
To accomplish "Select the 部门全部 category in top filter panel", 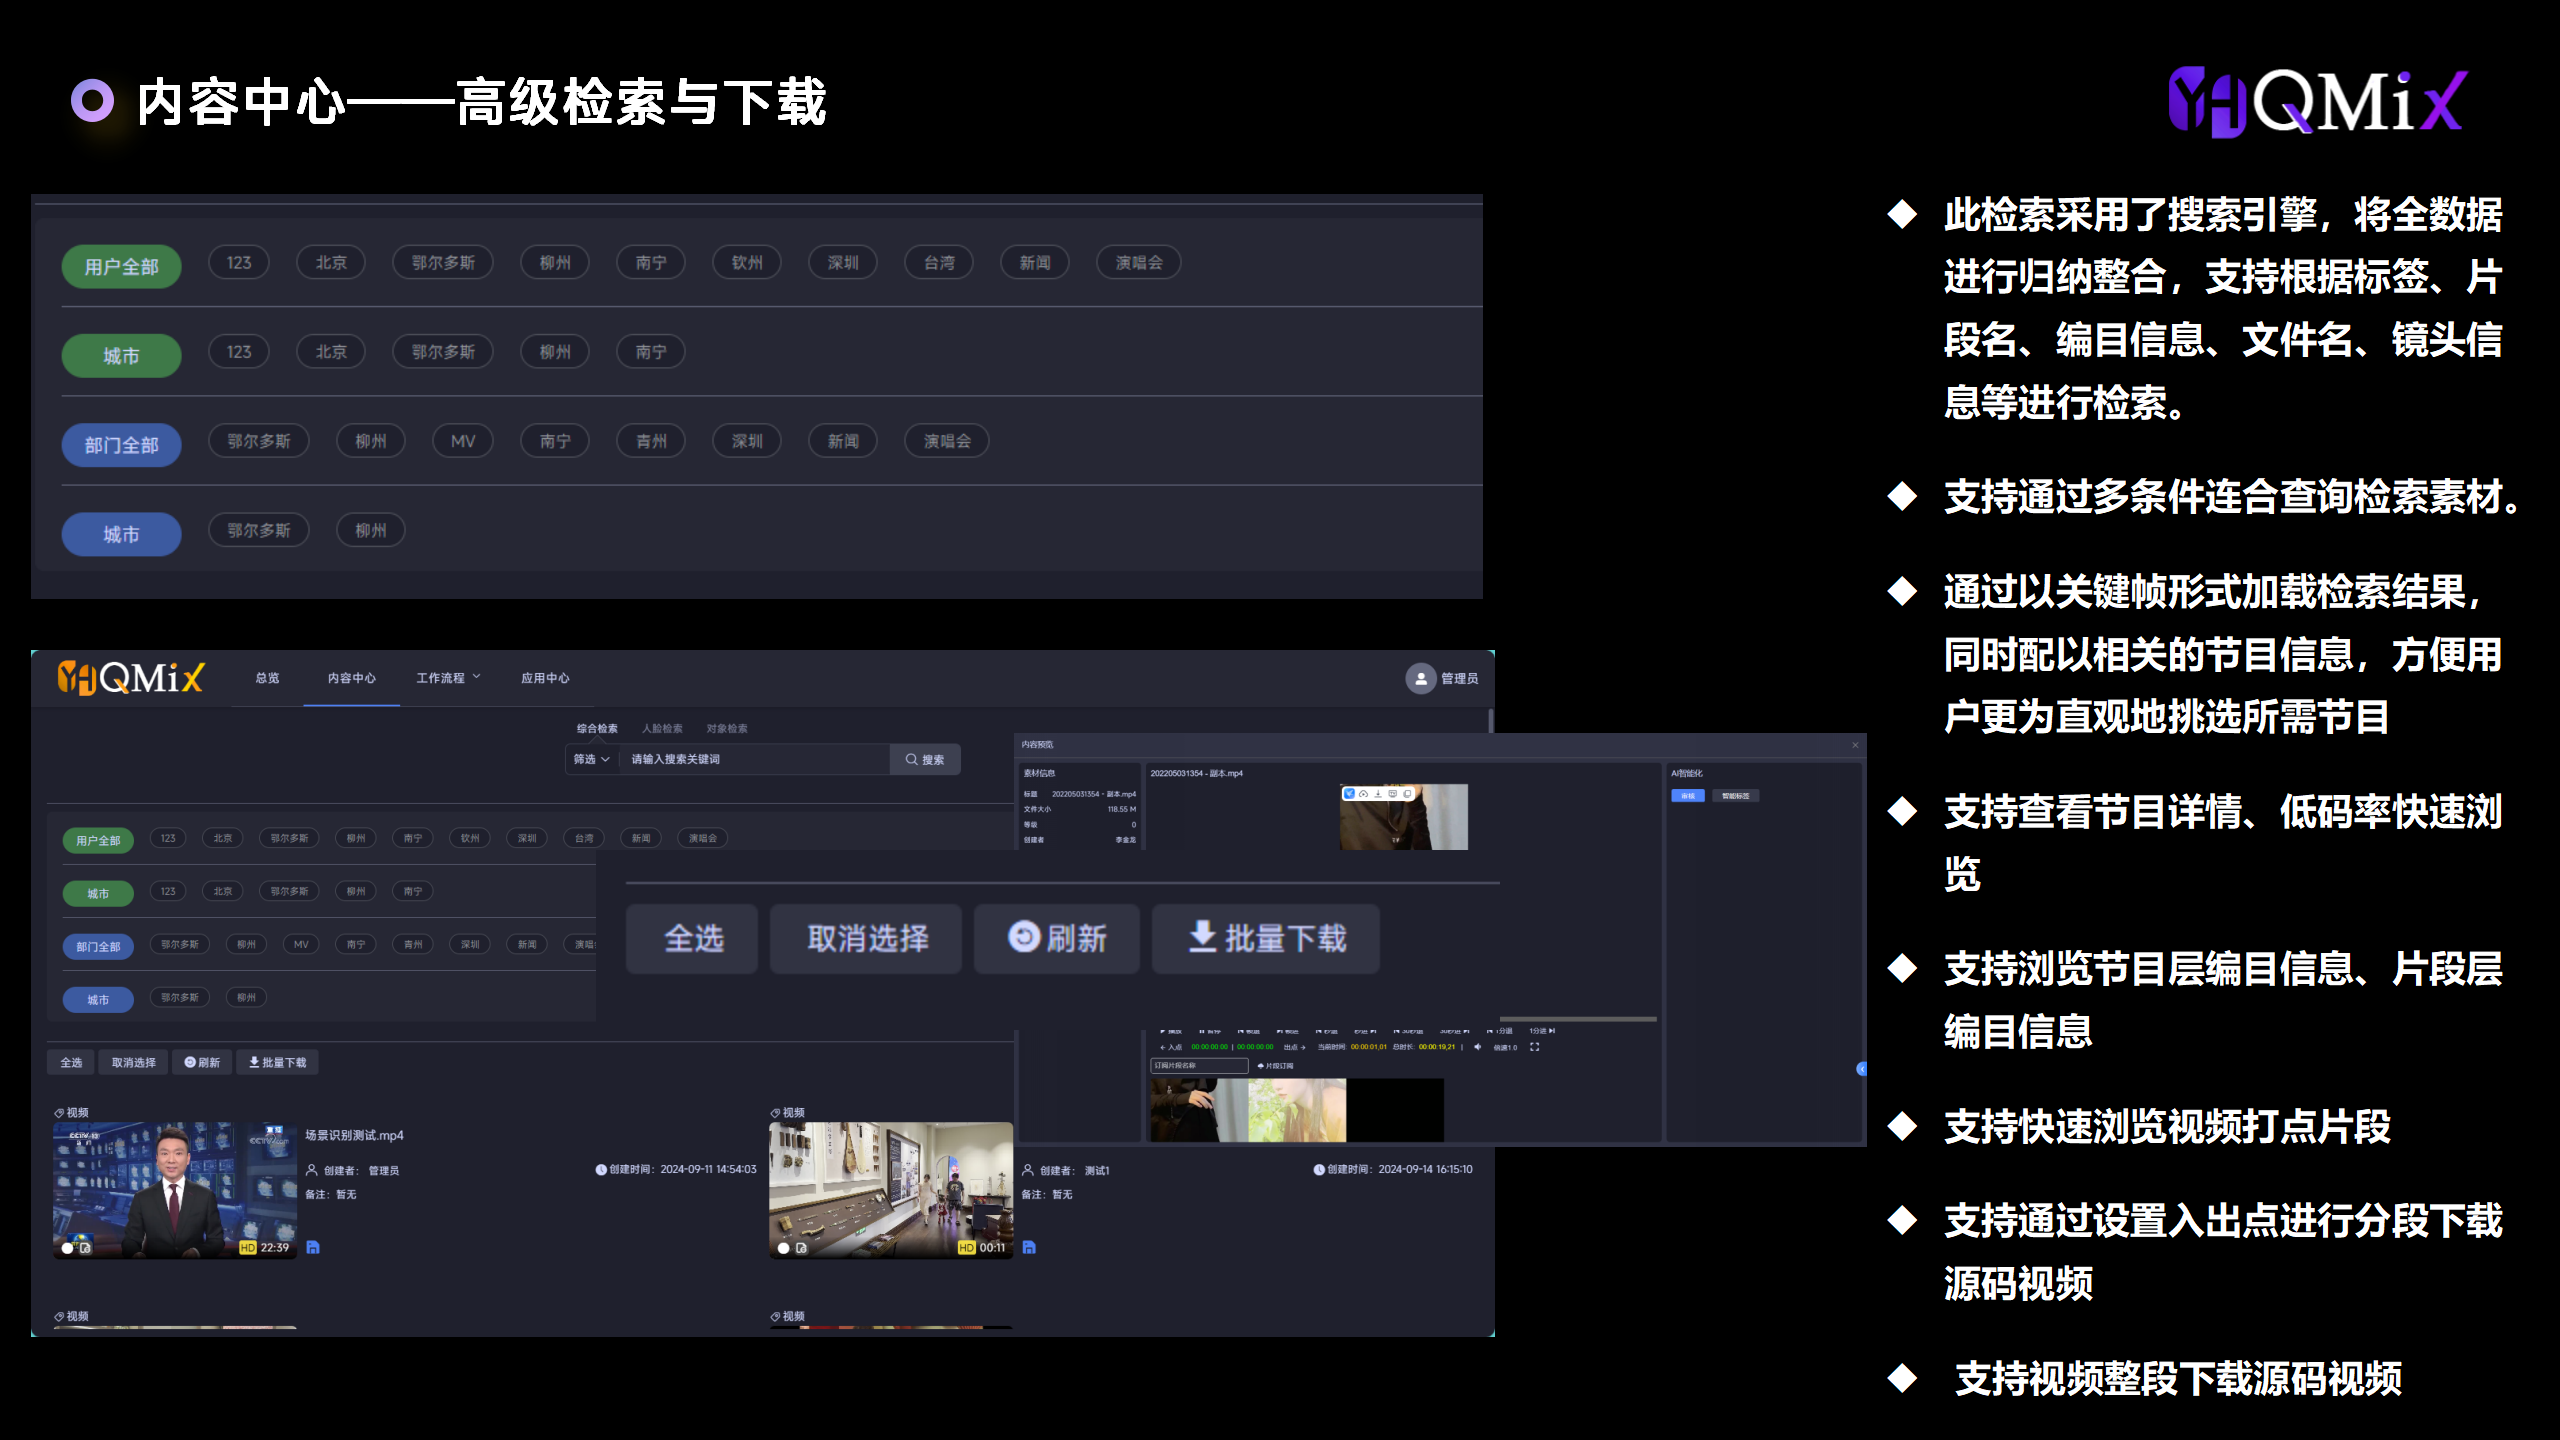I will click(121, 445).
